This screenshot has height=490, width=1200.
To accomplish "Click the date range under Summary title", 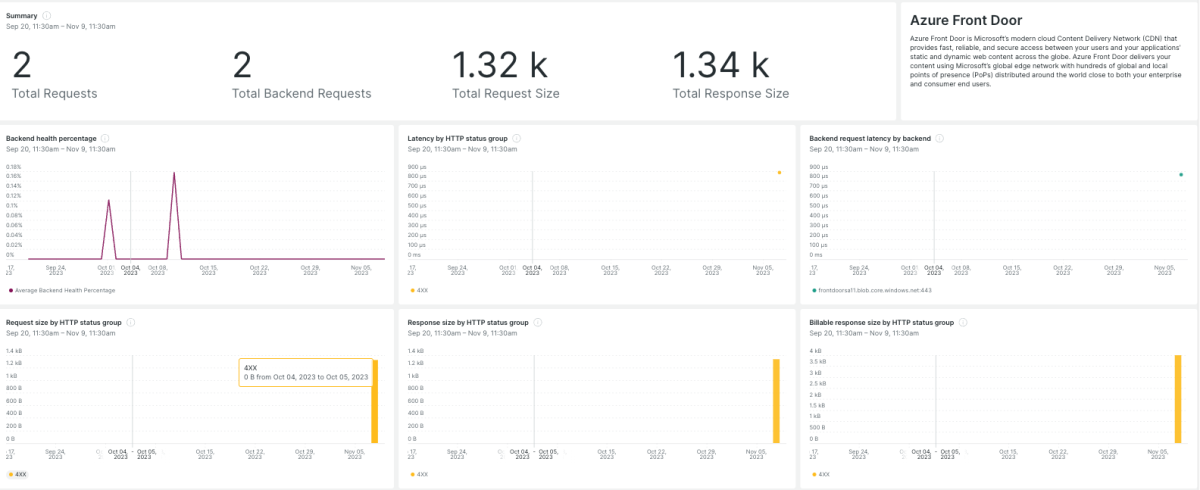I will coord(61,26).
